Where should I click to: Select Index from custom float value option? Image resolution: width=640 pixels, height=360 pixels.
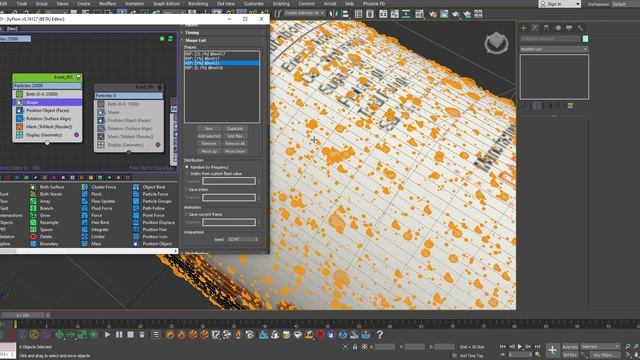[x=187, y=173]
